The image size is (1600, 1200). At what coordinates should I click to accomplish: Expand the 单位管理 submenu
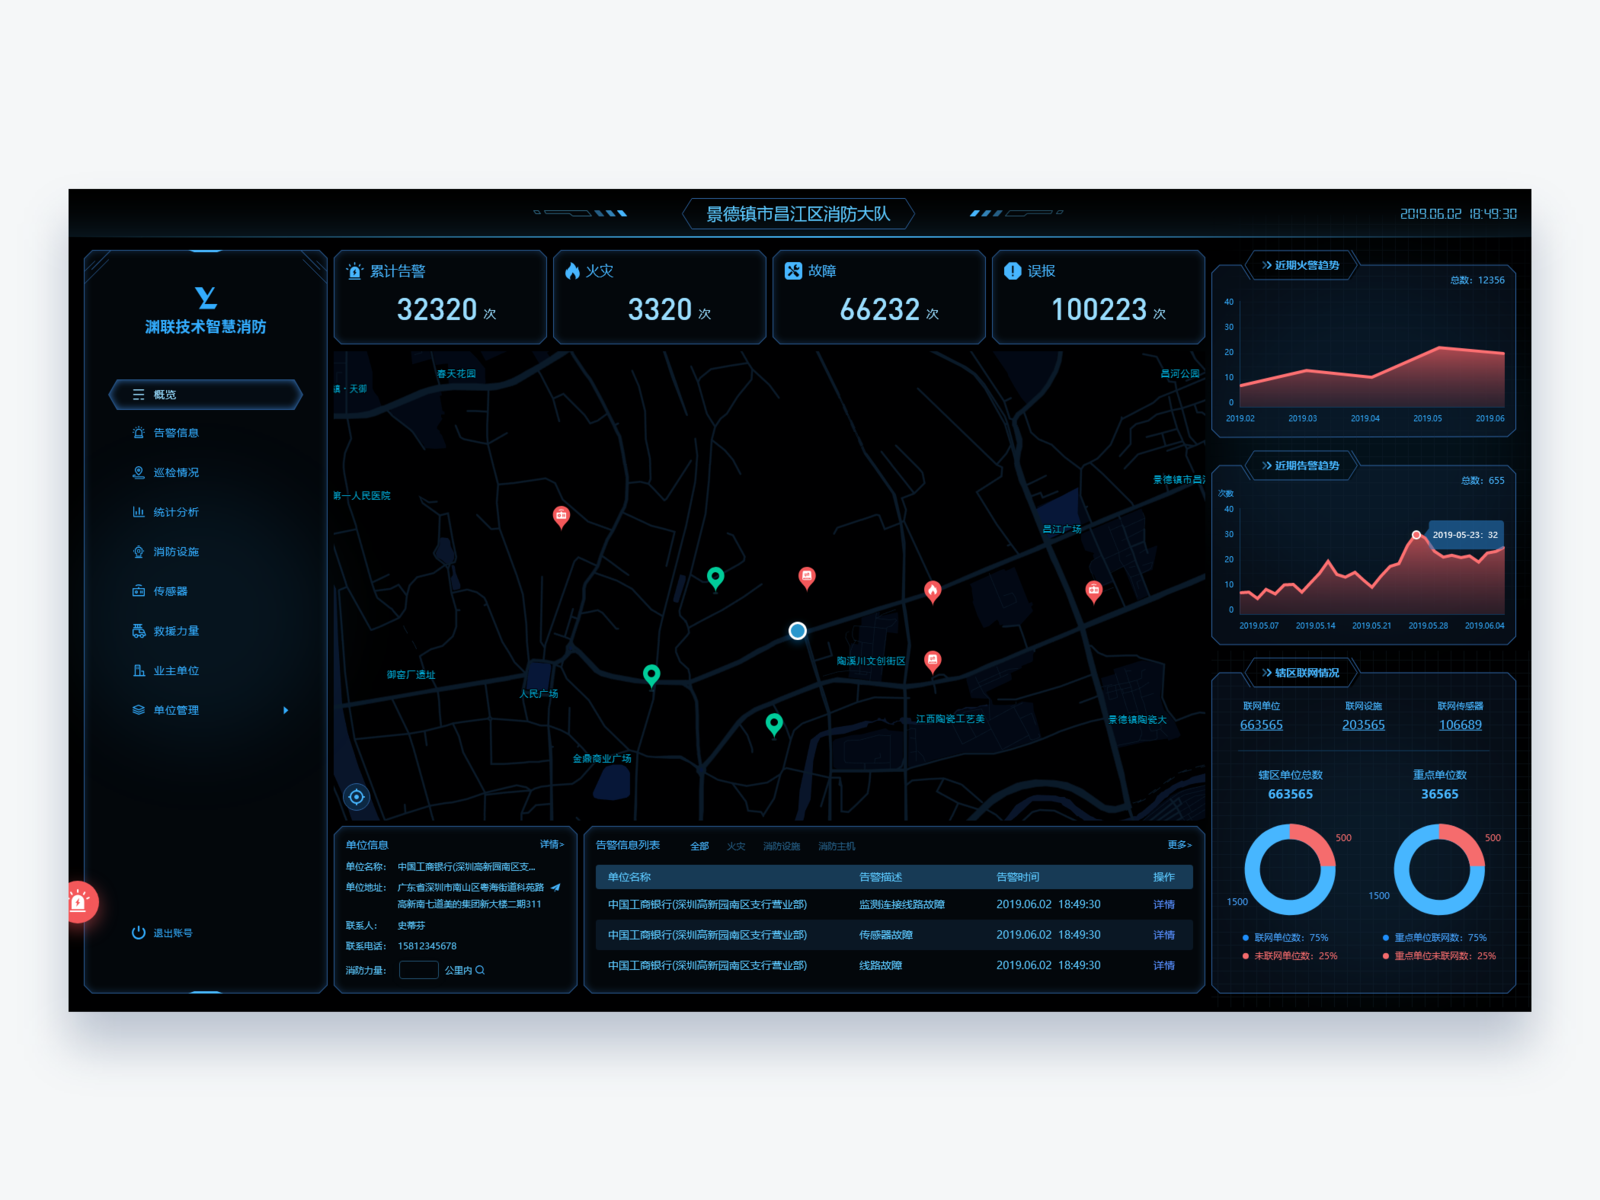tap(178, 710)
